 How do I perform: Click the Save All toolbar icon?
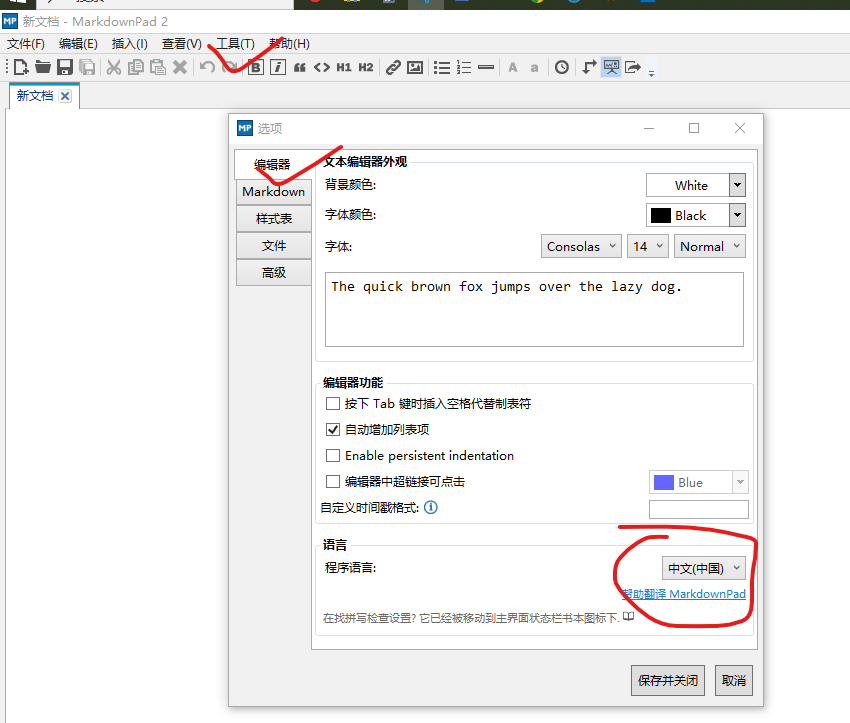pos(87,67)
